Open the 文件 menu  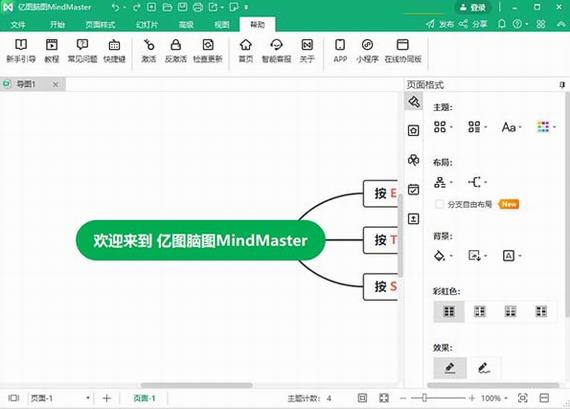click(18, 24)
